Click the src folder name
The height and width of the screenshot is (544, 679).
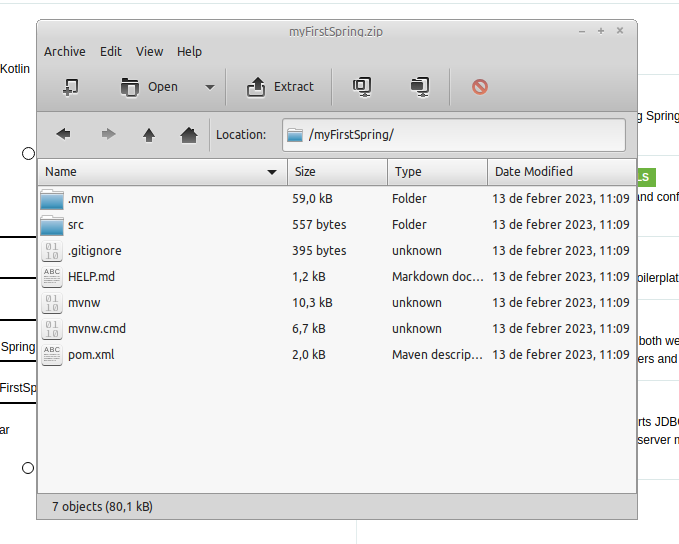76,225
